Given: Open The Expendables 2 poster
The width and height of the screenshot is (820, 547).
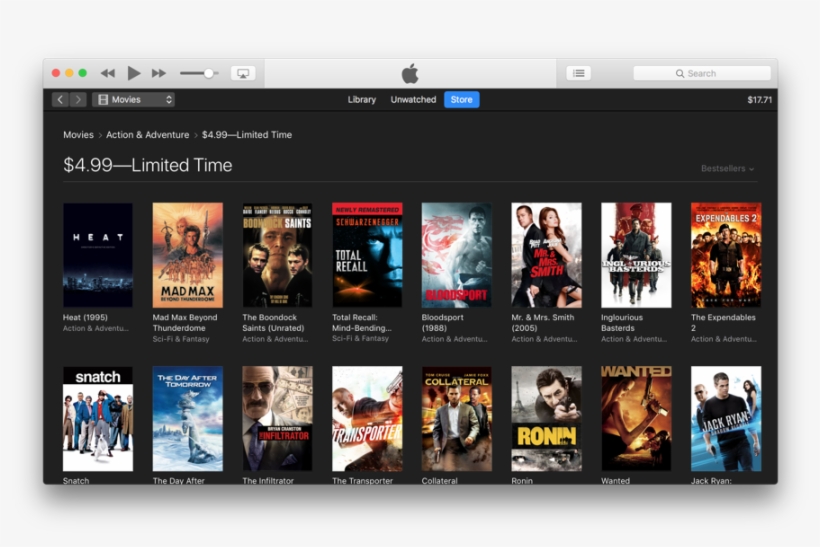Looking at the screenshot, I should click(x=726, y=255).
